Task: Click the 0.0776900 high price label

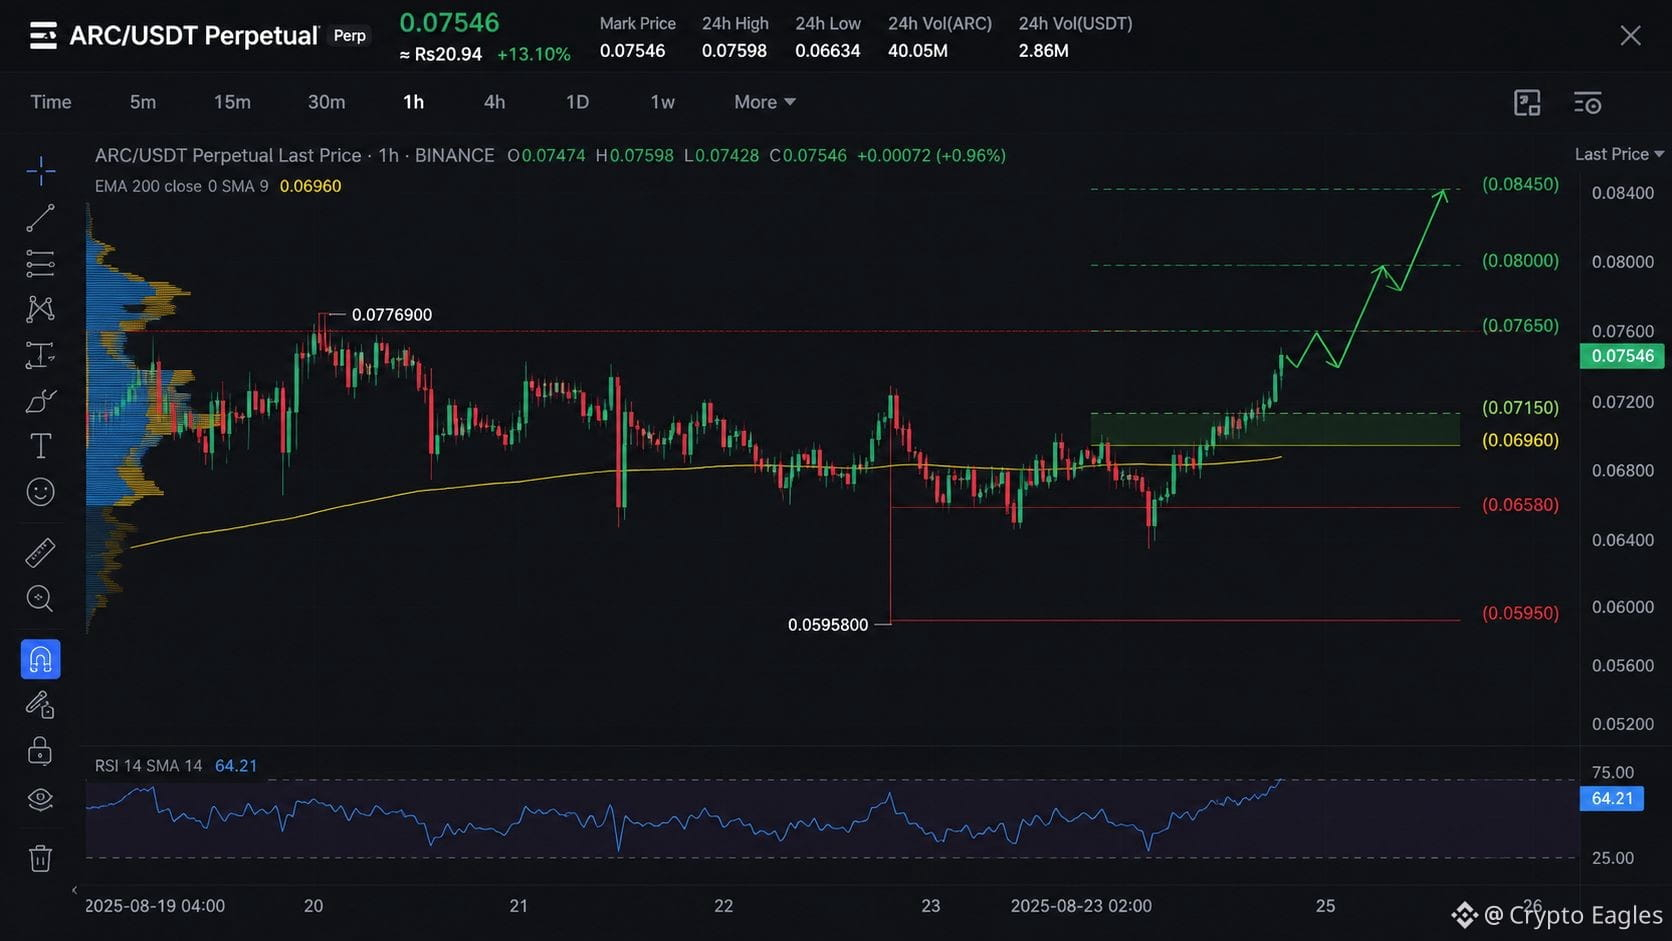Action: point(392,315)
